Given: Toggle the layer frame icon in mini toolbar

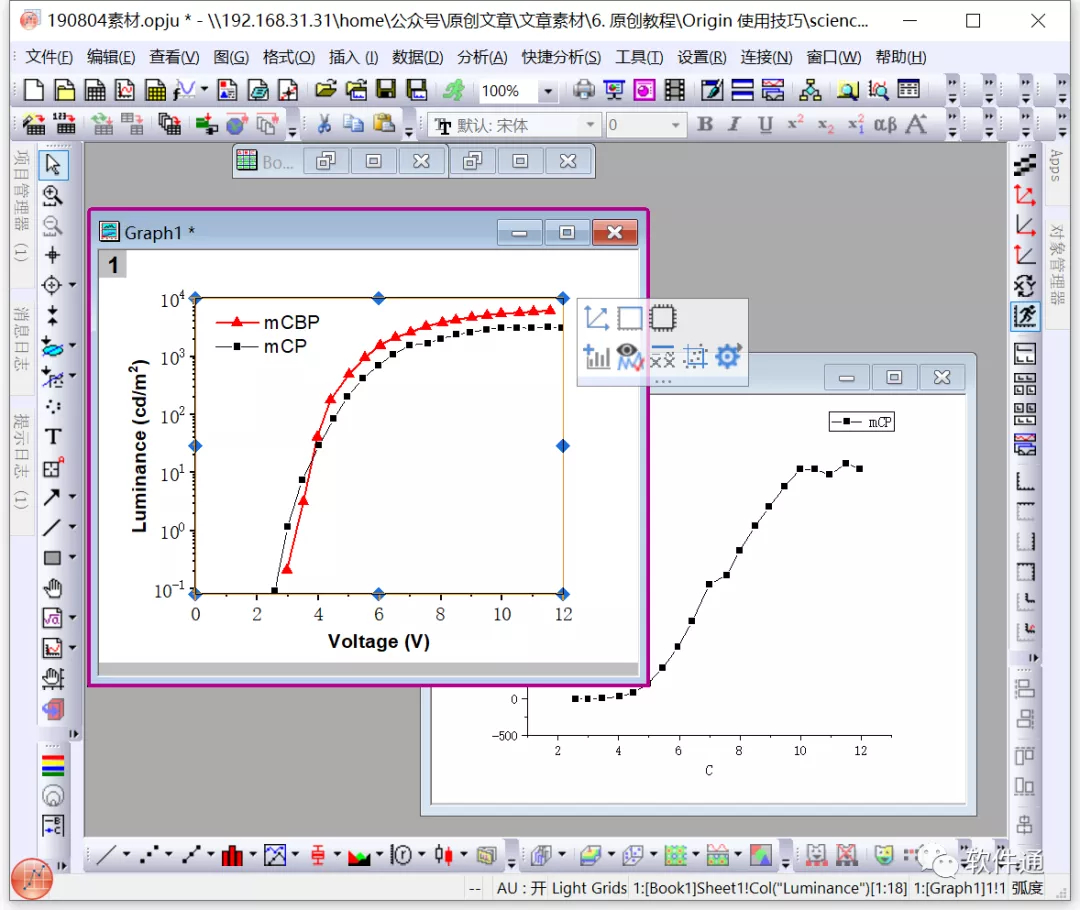Looking at the screenshot, I should click(630, 318).
